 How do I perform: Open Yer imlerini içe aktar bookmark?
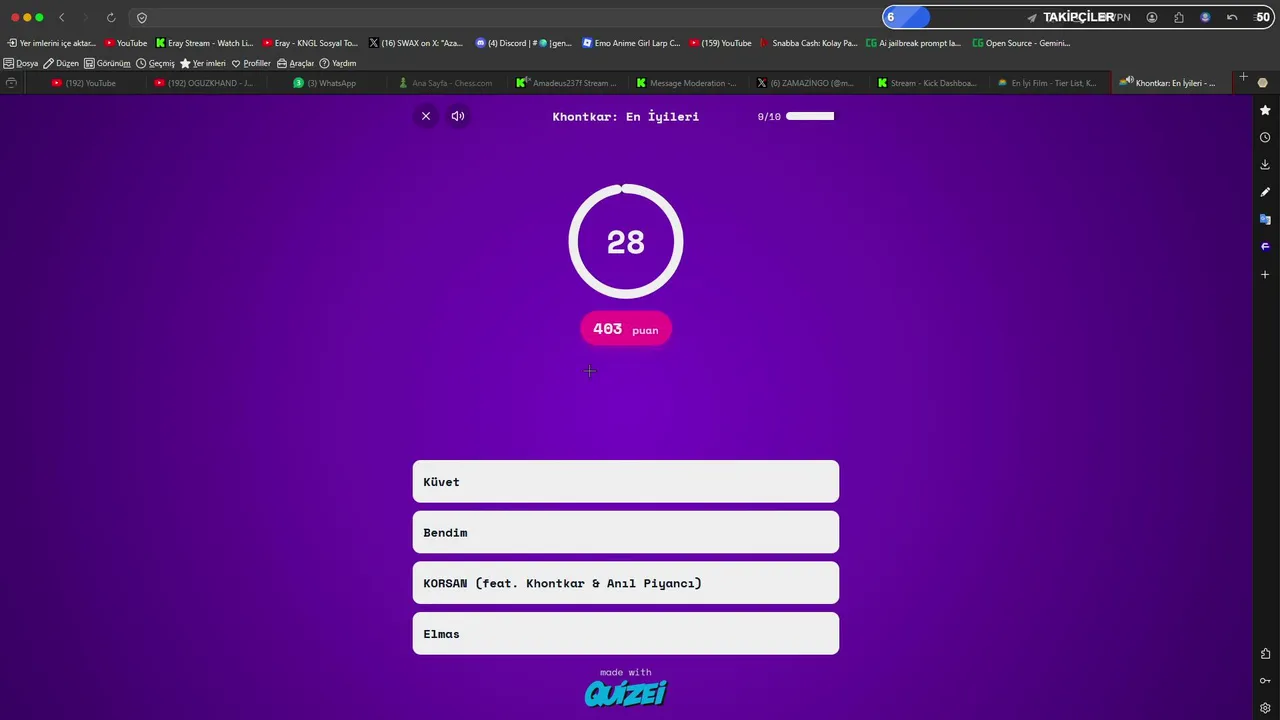coord(52,43)
